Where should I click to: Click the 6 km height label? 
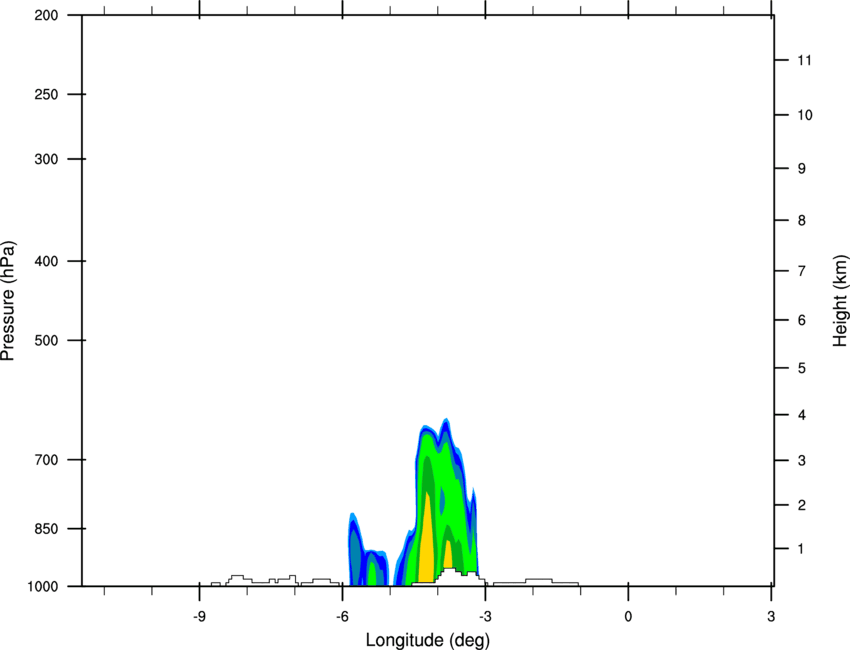point(802,320)
